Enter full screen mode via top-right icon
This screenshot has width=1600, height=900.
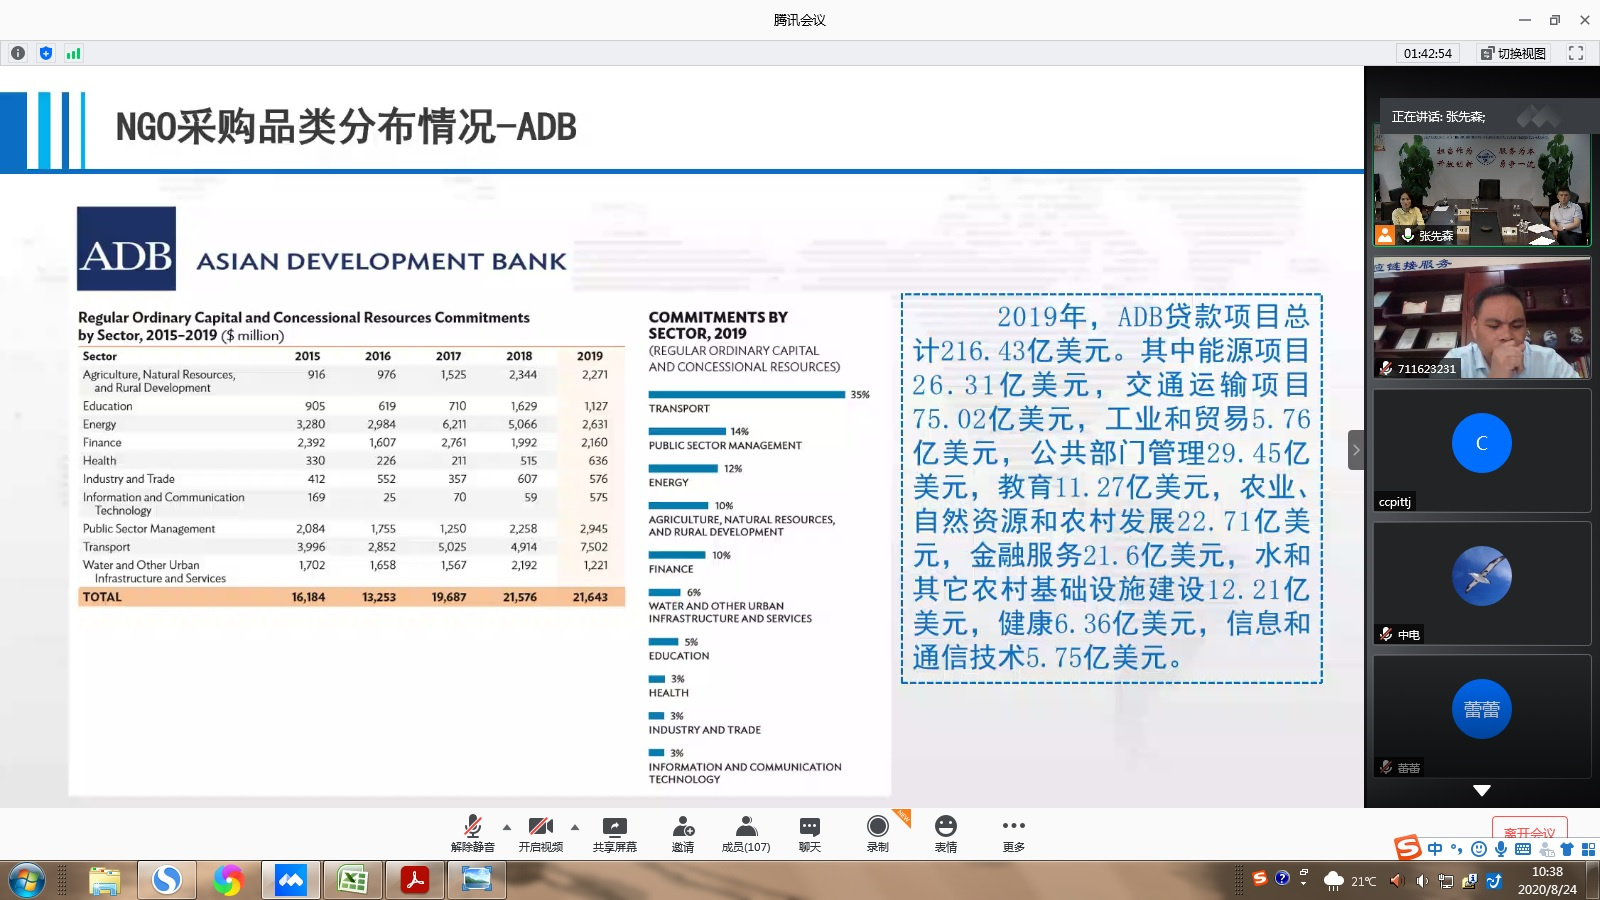click(1576, 53)
